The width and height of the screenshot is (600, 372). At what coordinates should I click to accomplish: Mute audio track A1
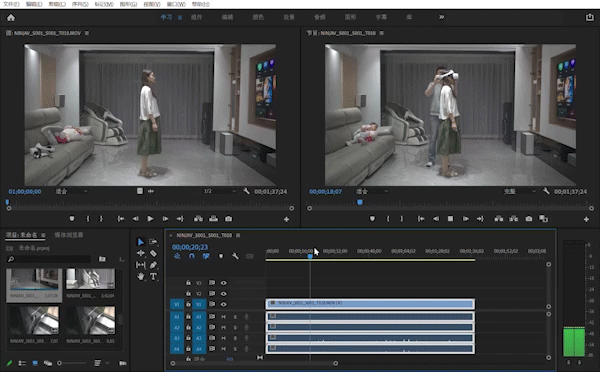coord(223,317)
